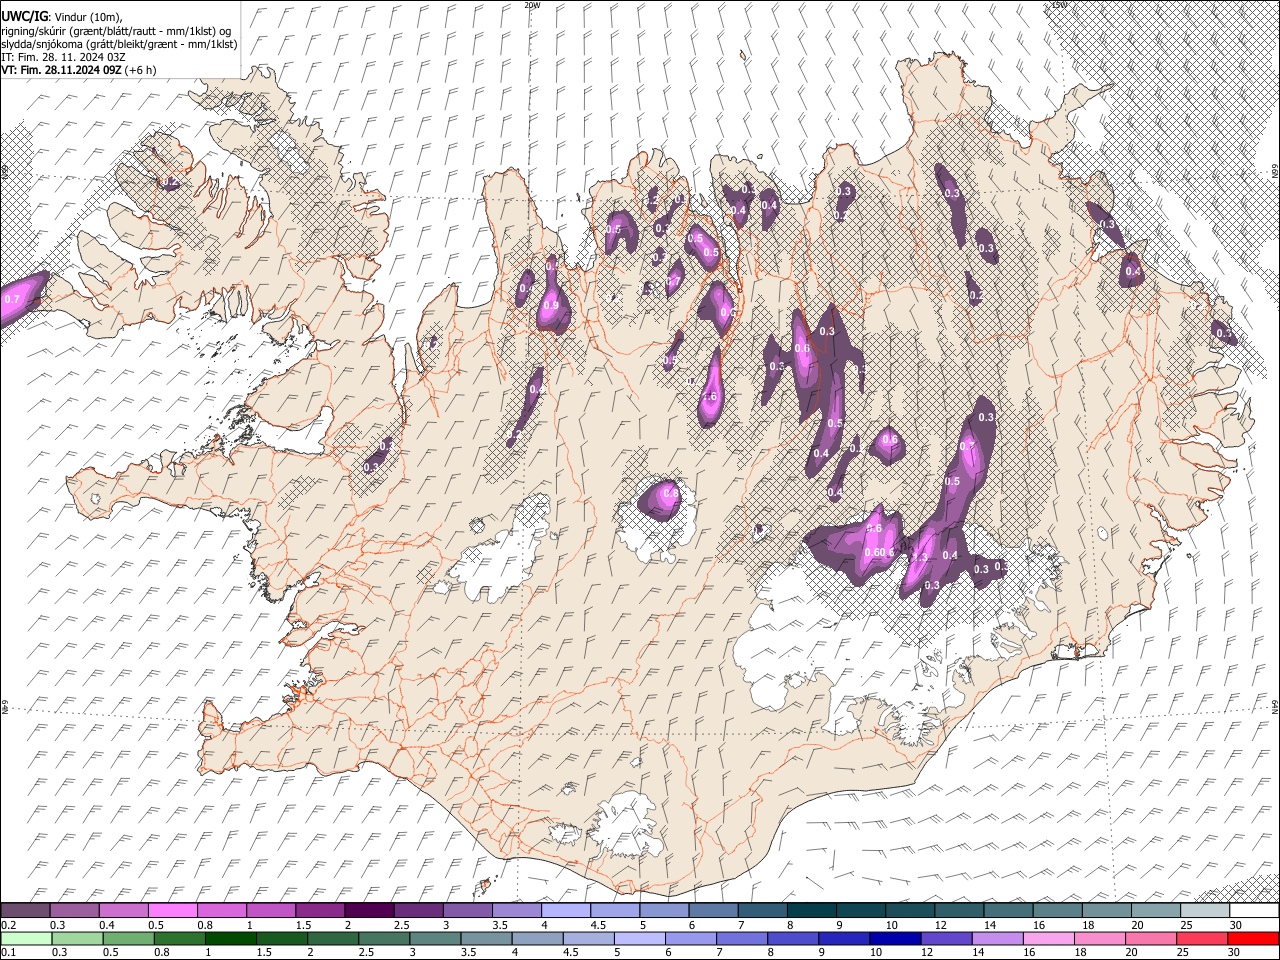The height and width of the screenshot is (960, 1280).
Task: Click the crimson 25–30 rain legend swatch
Action: (1203, 938)
